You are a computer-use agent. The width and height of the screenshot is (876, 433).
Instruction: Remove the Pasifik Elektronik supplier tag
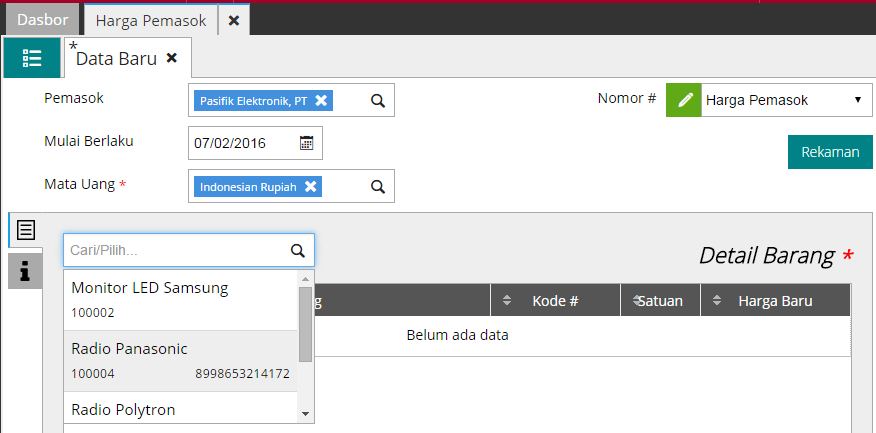tap(321, 101)
